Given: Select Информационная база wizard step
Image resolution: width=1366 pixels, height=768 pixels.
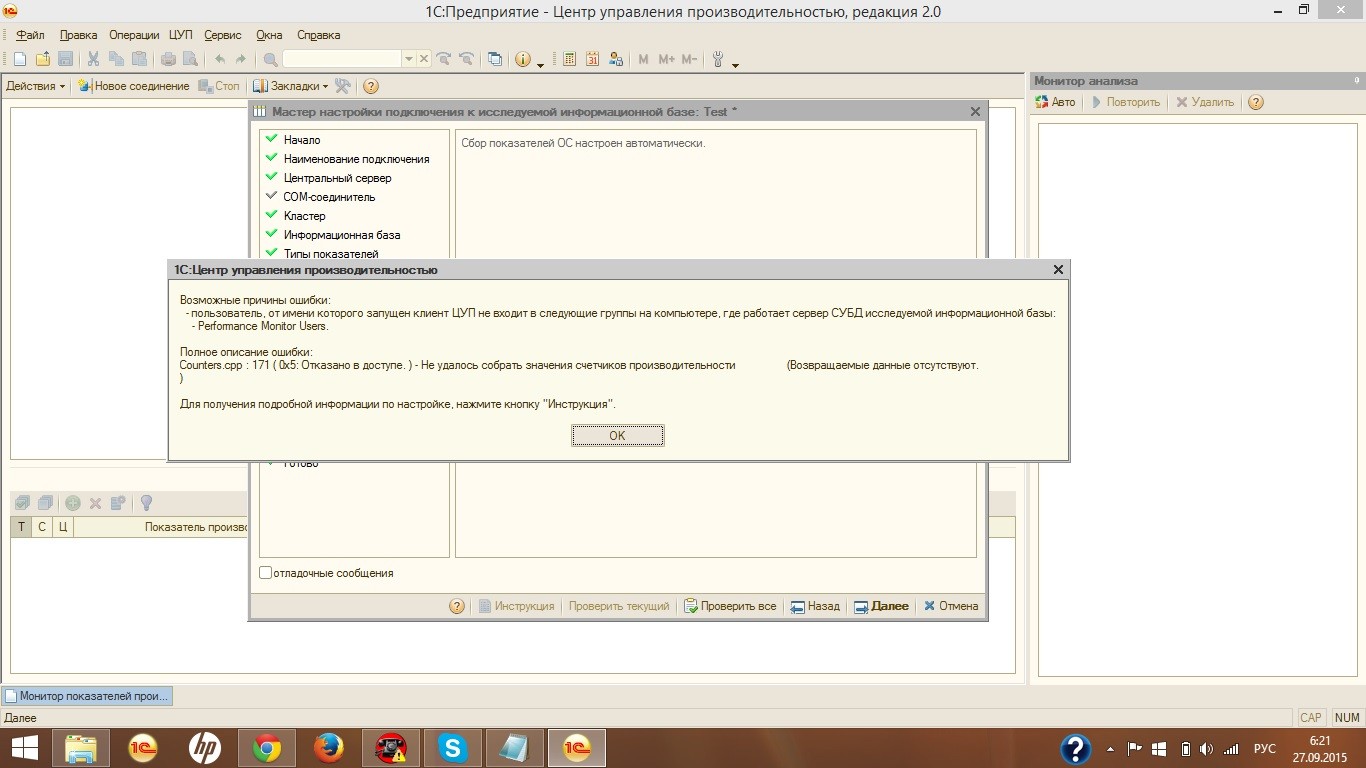Looking at the screenshot, I should (341, 235).
